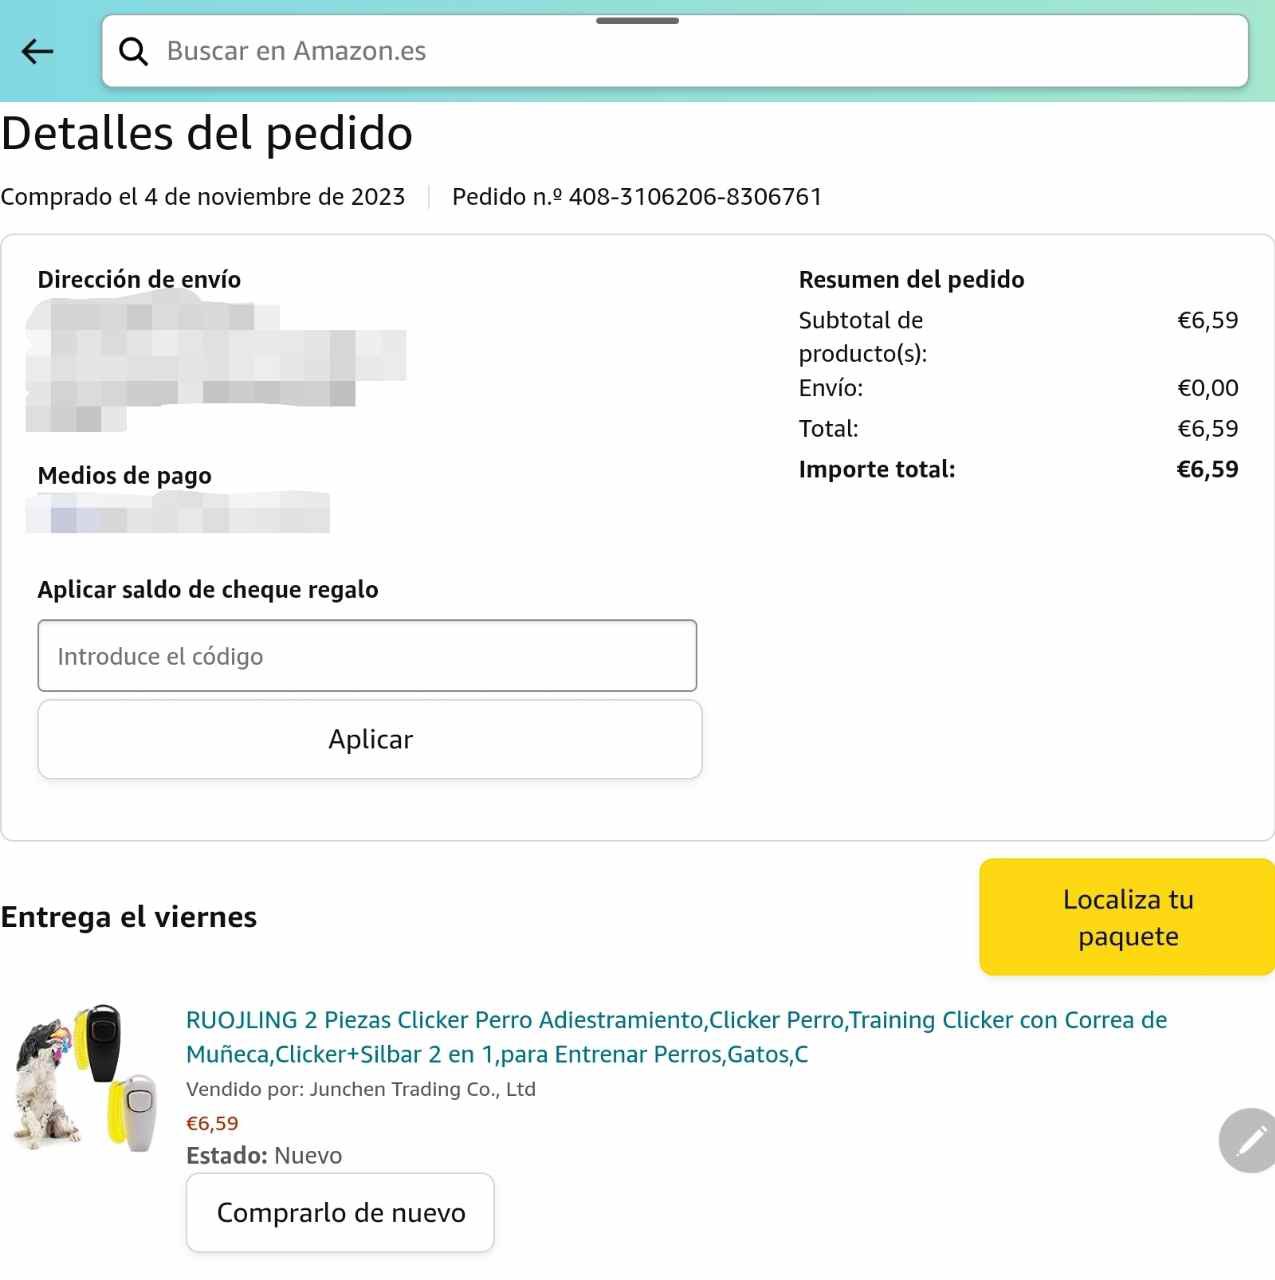This screenshot has height=1280, width=1275.
Task: Click the 'Entrega el viernes' heading
Action: coord(129,917)
